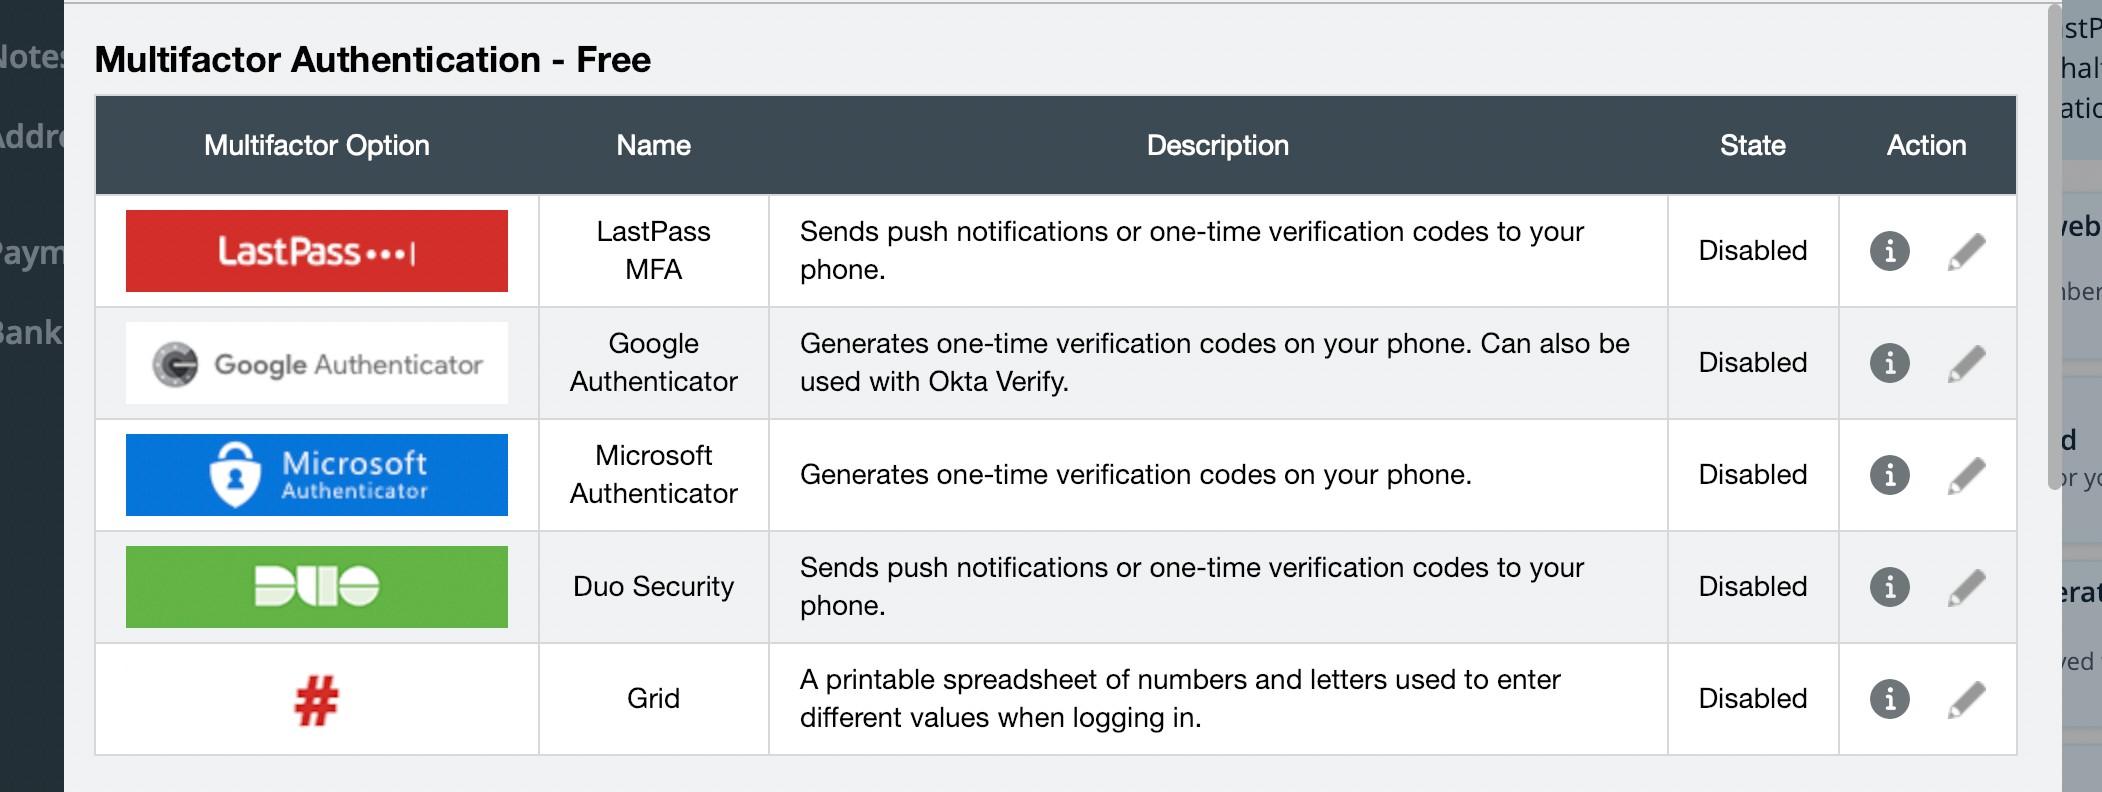Click the pencil icon for Google Authenticator

(1966, 363)
